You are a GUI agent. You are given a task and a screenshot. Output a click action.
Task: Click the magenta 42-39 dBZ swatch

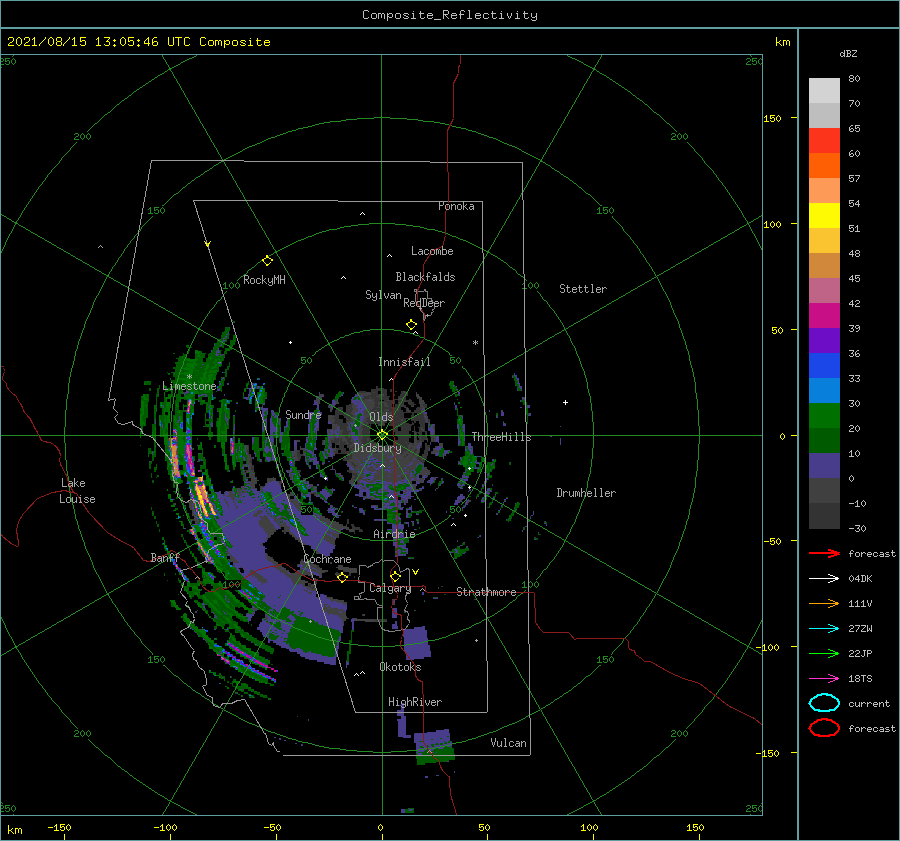click(824, 316)
